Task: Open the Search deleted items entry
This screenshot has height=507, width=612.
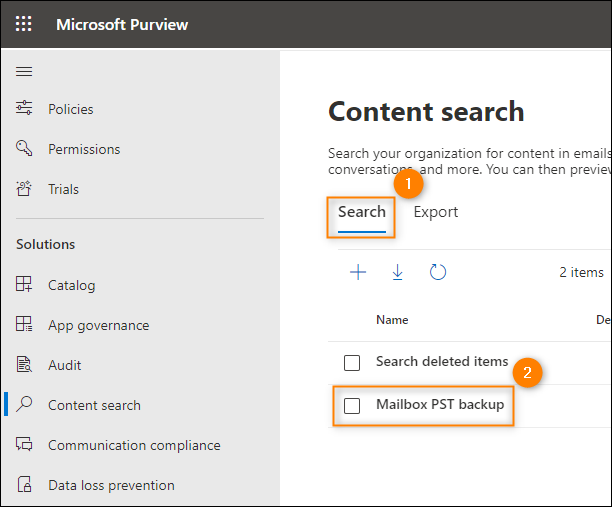Action: (x=442, y=361)
